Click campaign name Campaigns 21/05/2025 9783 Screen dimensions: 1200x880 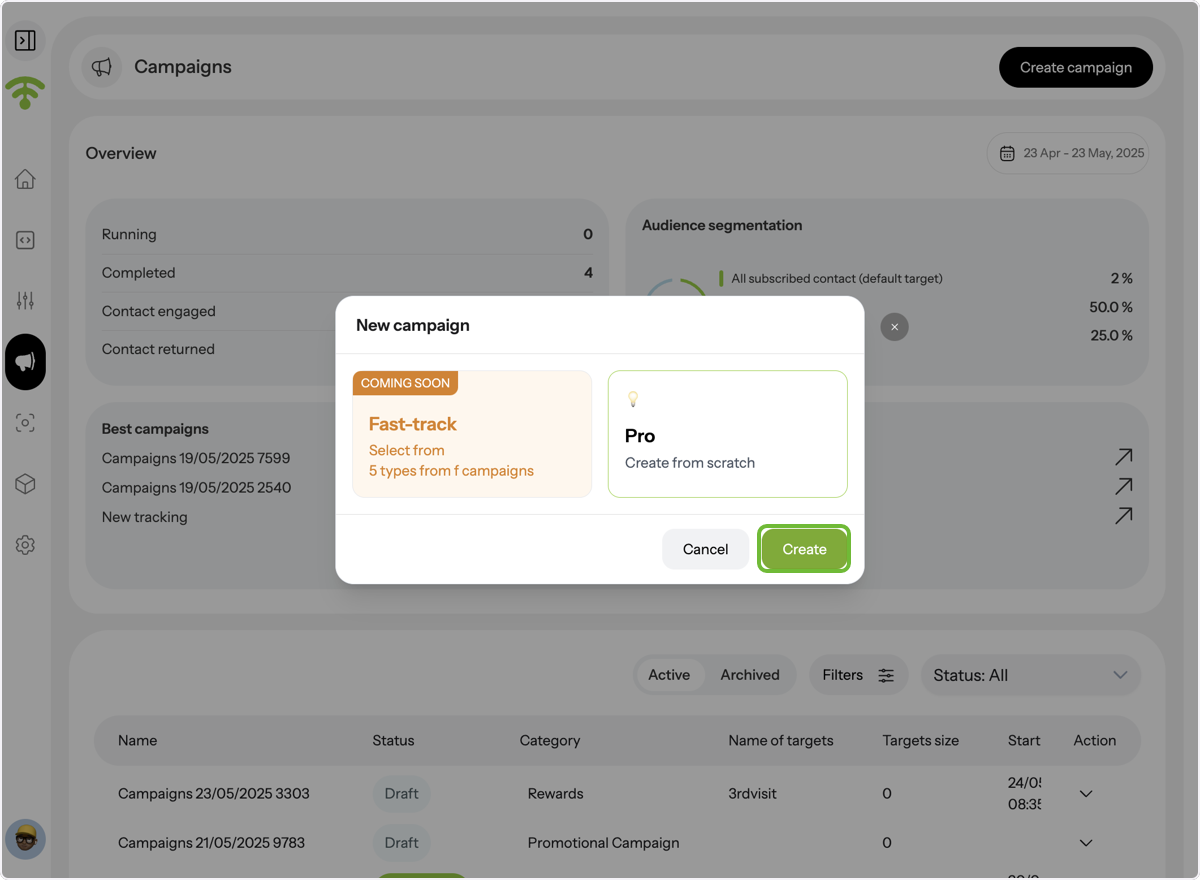(x=212, y=843)
